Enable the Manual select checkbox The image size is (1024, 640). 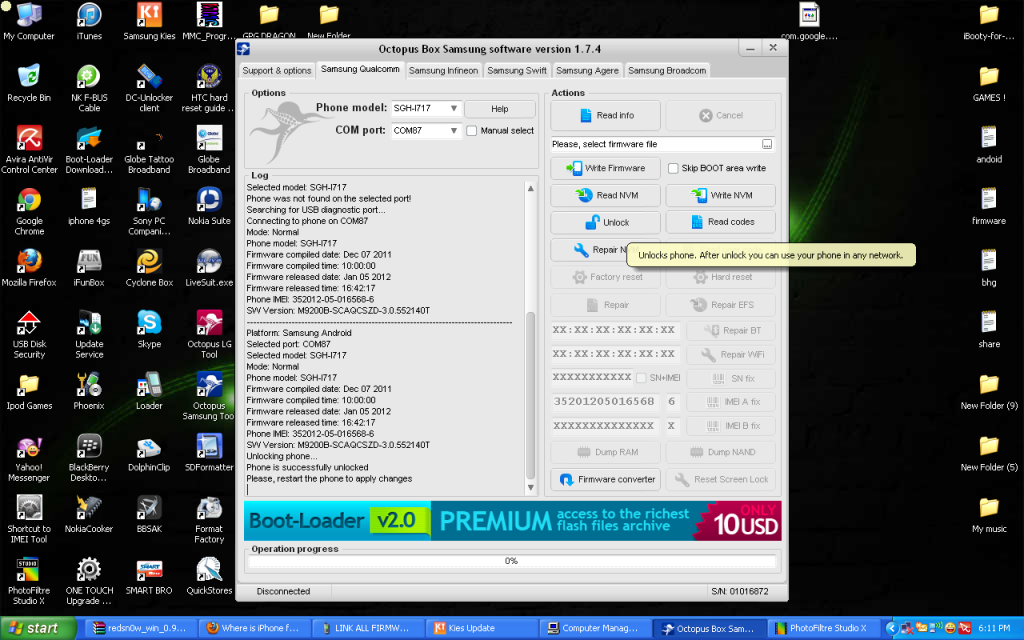[472, 131]
